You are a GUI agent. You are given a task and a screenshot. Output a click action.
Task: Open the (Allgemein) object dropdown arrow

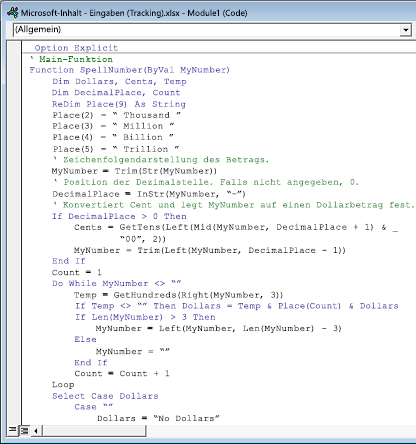(405, 30)
